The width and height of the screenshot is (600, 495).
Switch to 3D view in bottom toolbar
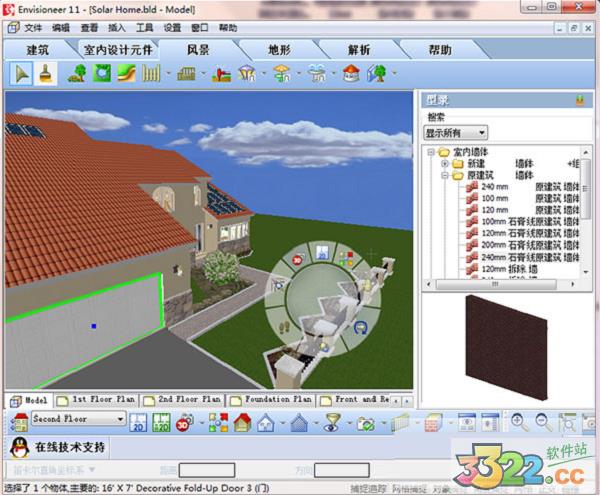184,423
